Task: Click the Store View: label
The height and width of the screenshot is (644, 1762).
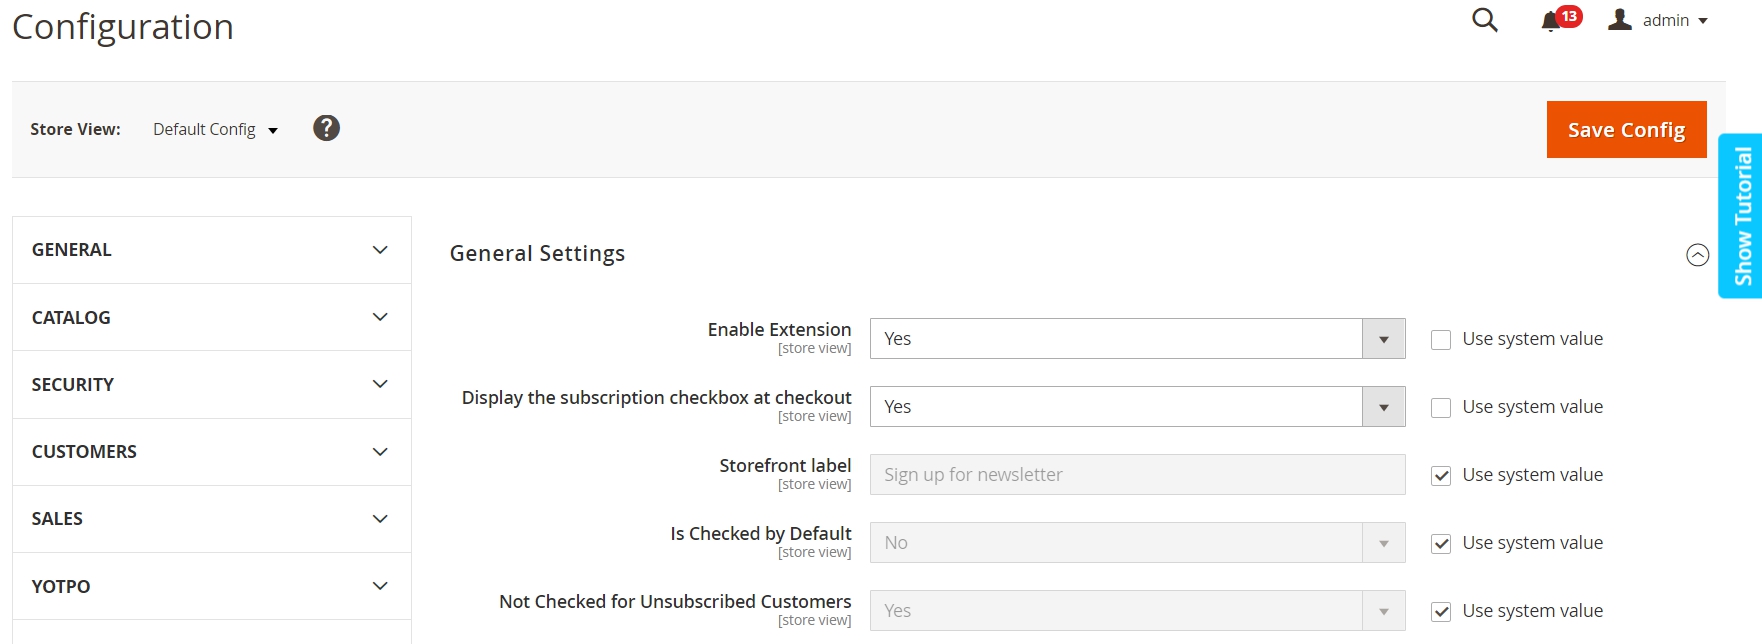Action: tap(75, 129)
